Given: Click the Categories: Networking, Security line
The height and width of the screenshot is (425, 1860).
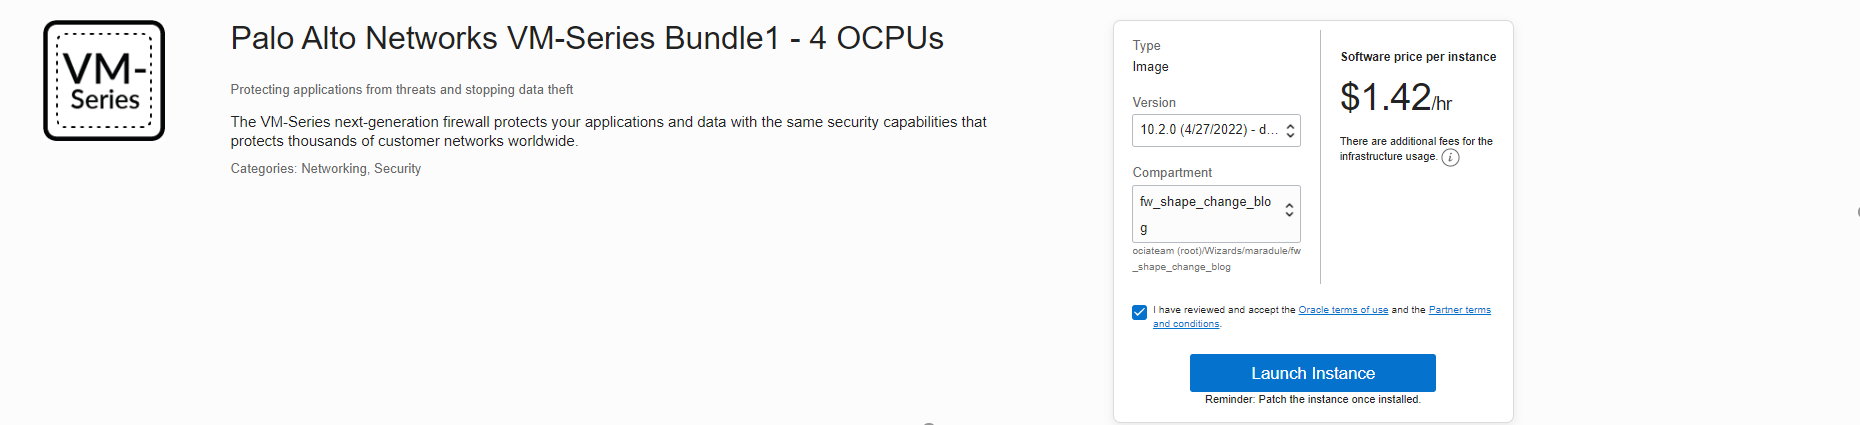Looking at the screenshot, I should coord(326,169).
